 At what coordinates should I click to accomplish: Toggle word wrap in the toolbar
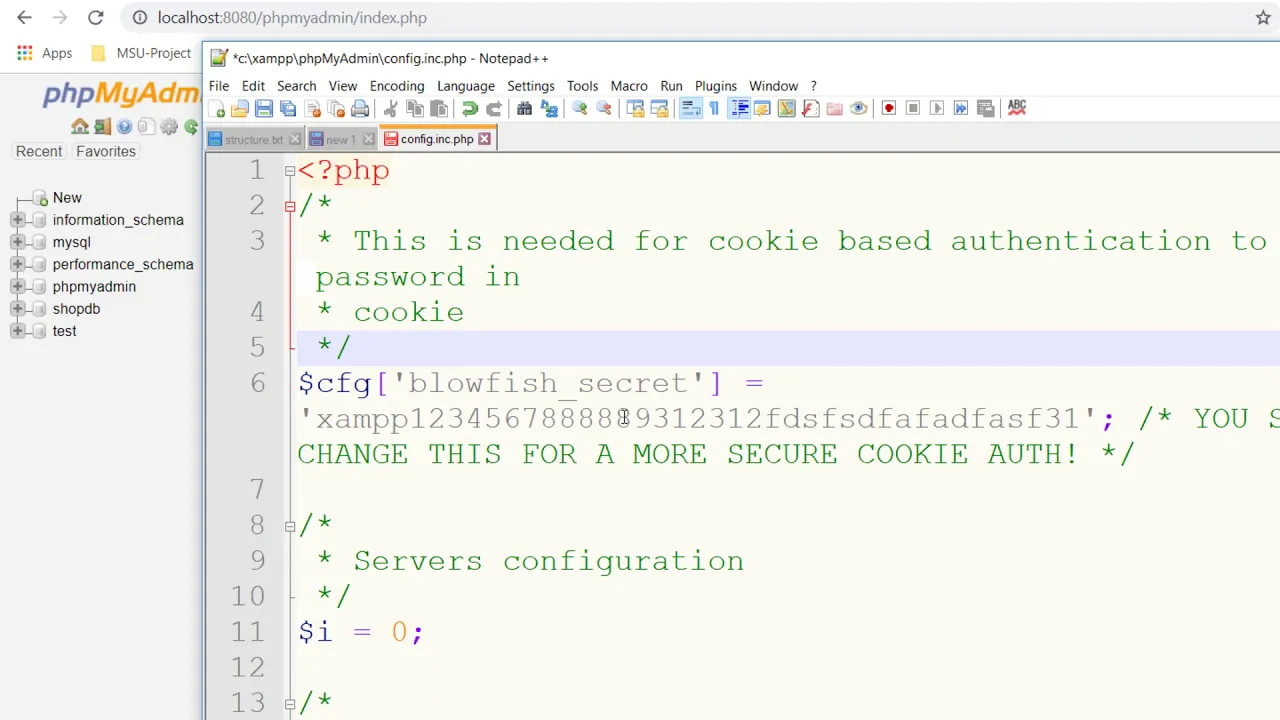[x=690, y=108]
